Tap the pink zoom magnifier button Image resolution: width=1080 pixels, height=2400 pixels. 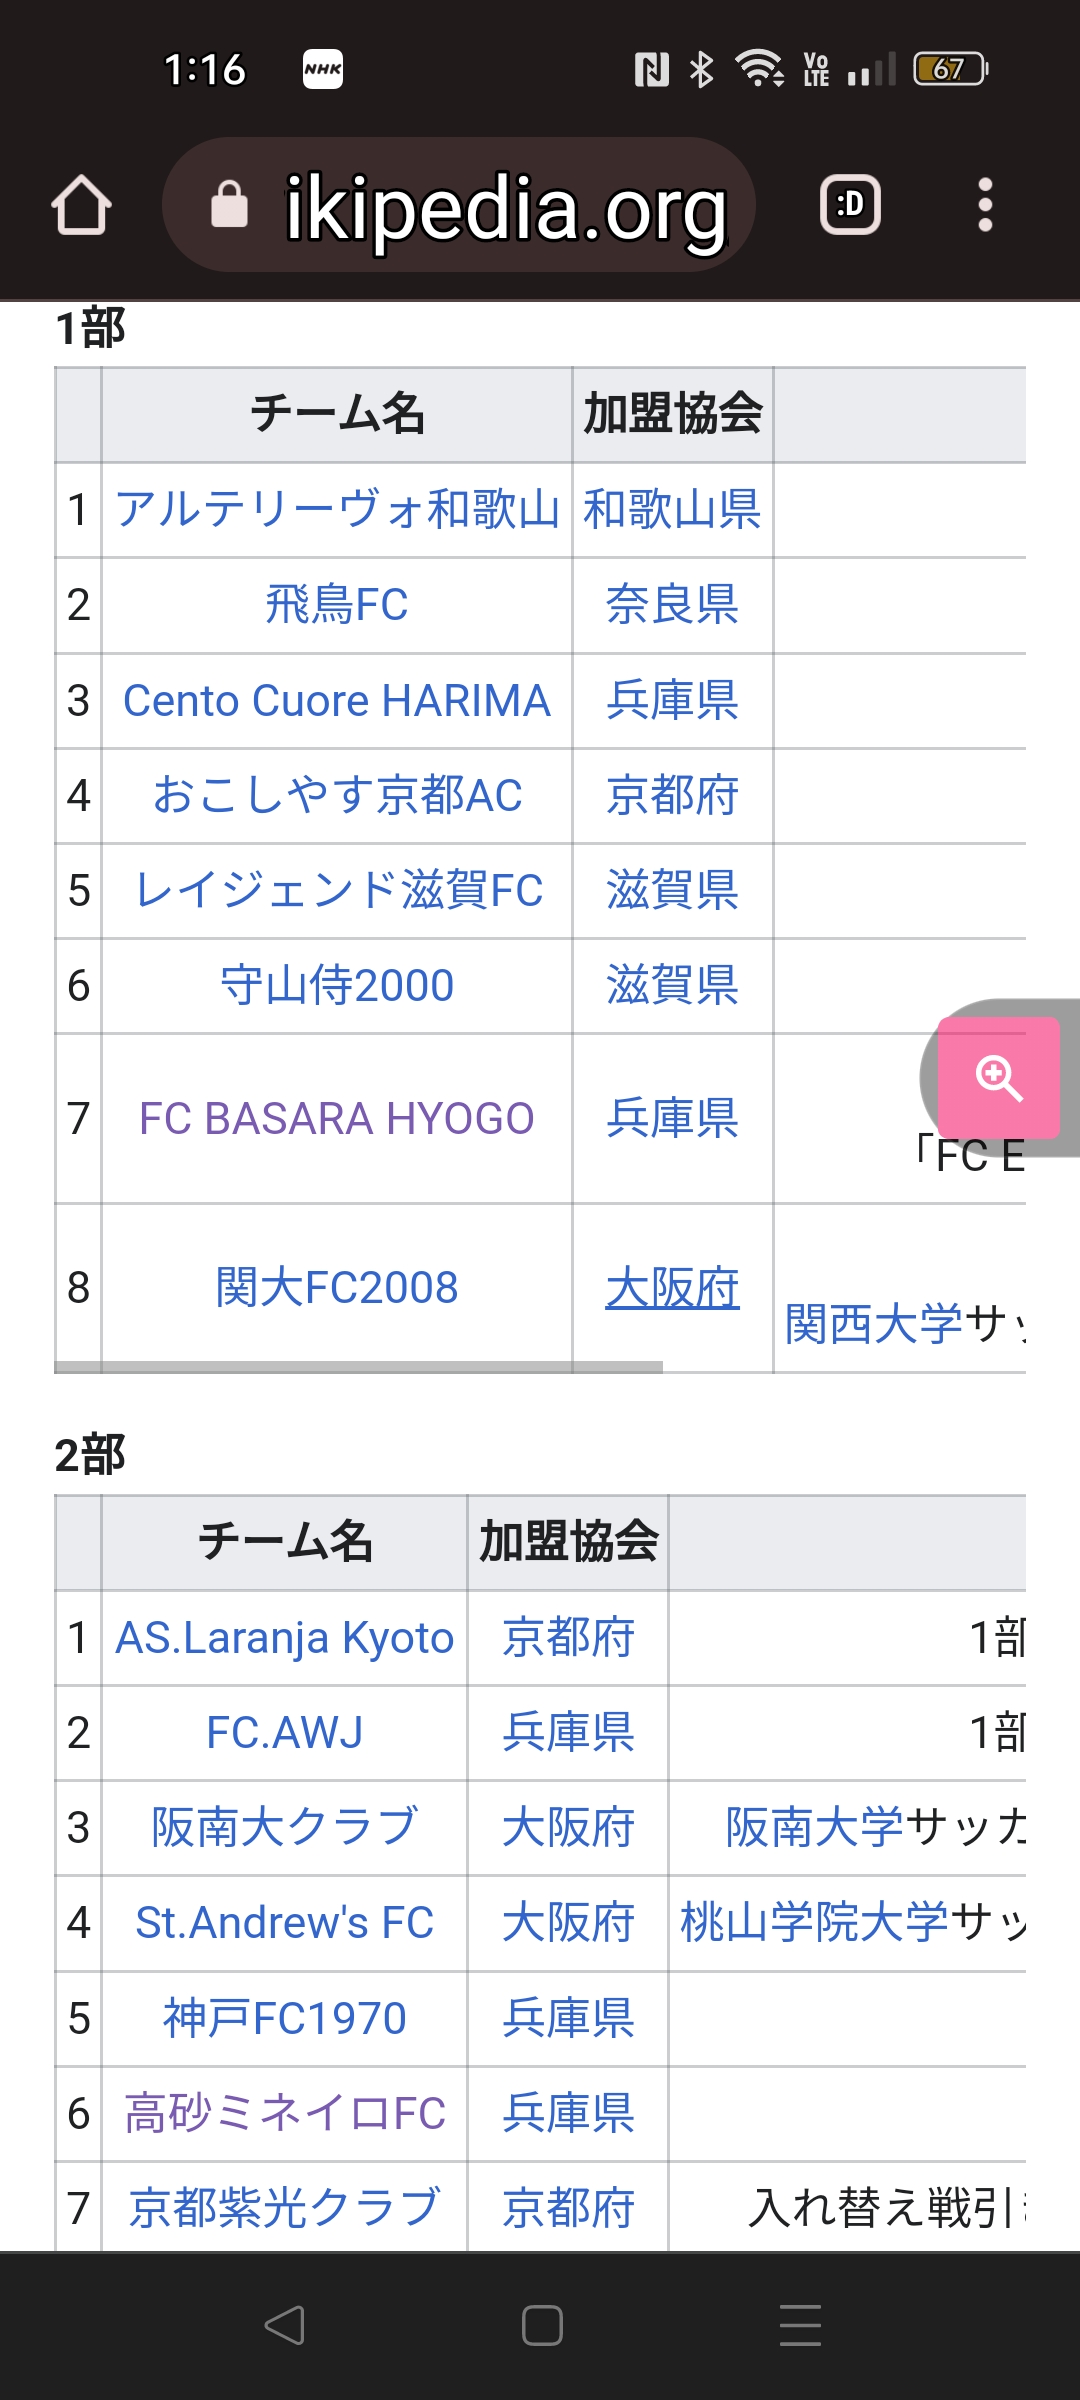[x=998, y=1077]
